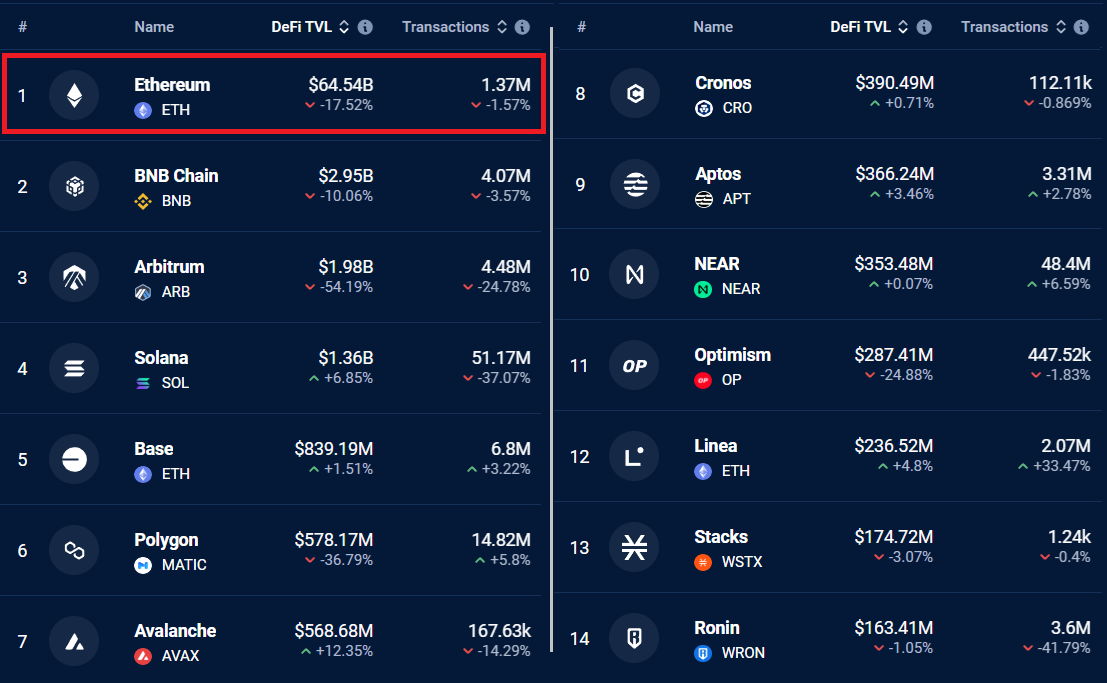Screen dimensions: 1107x683
Task: Select the Arbitrum chain logo icon
Action: click(74, 277)
